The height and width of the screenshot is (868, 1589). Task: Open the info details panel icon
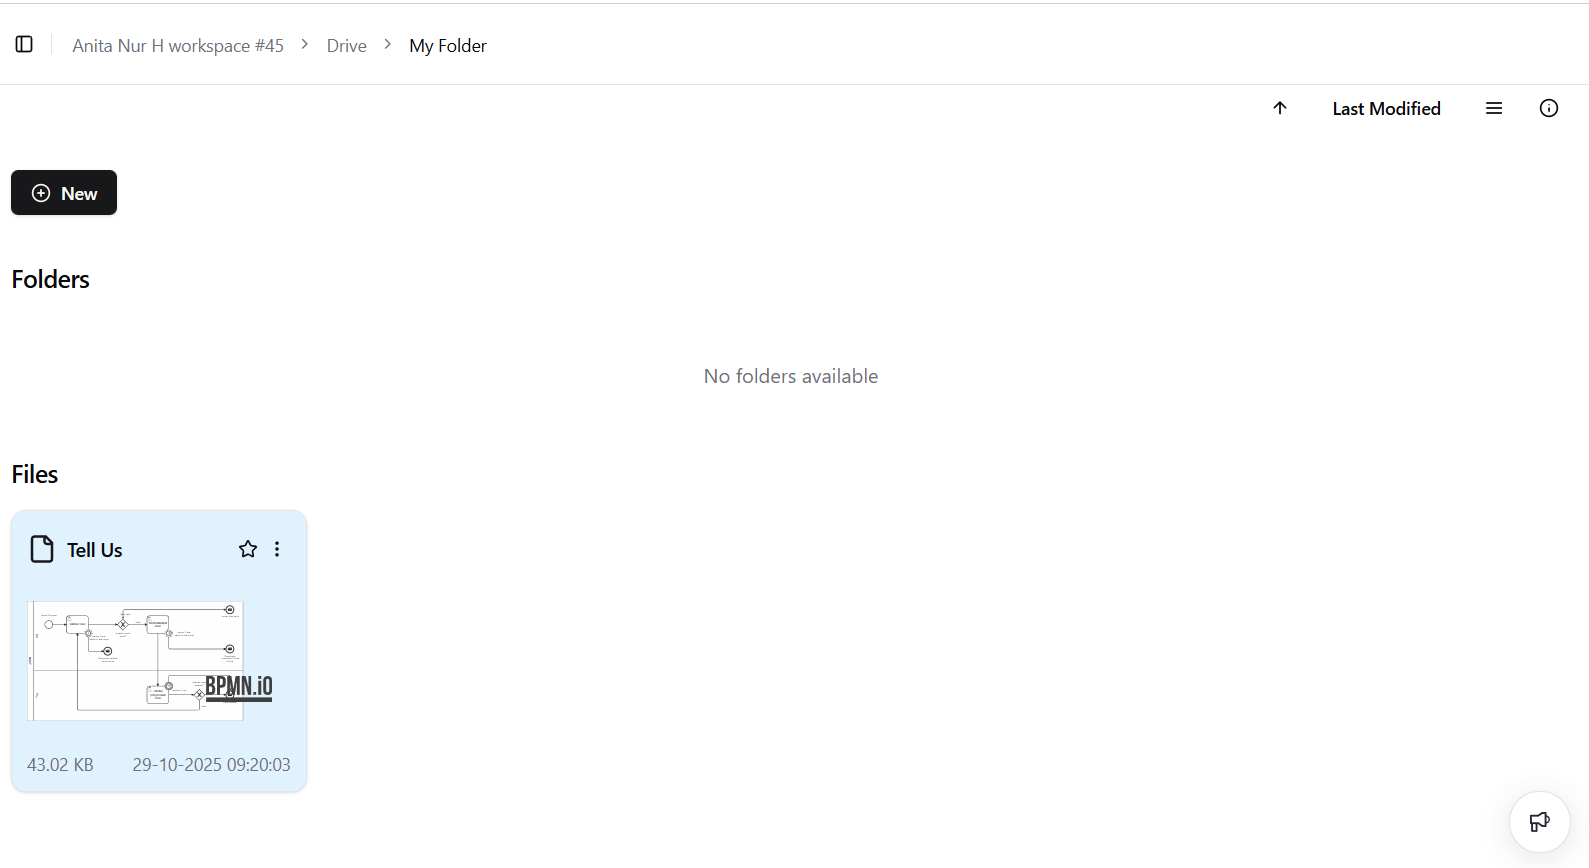(1548, 108)
